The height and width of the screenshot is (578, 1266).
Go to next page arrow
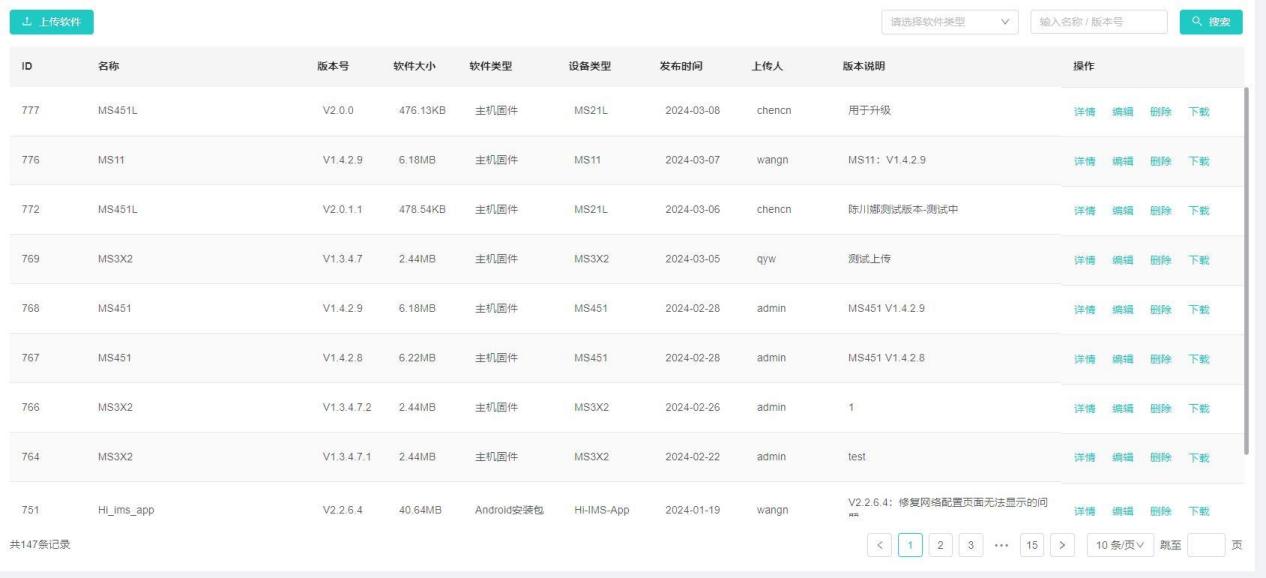1062,544
